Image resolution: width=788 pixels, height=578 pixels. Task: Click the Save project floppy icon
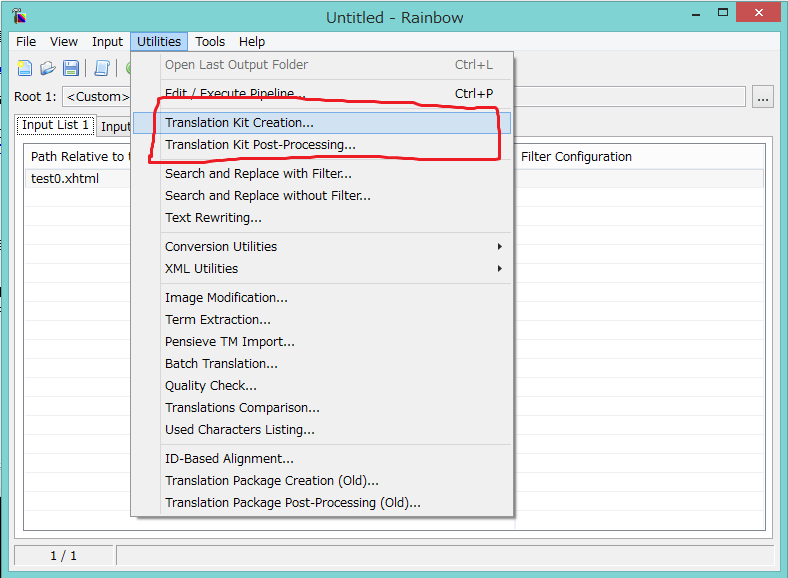[x=71, y=68]
